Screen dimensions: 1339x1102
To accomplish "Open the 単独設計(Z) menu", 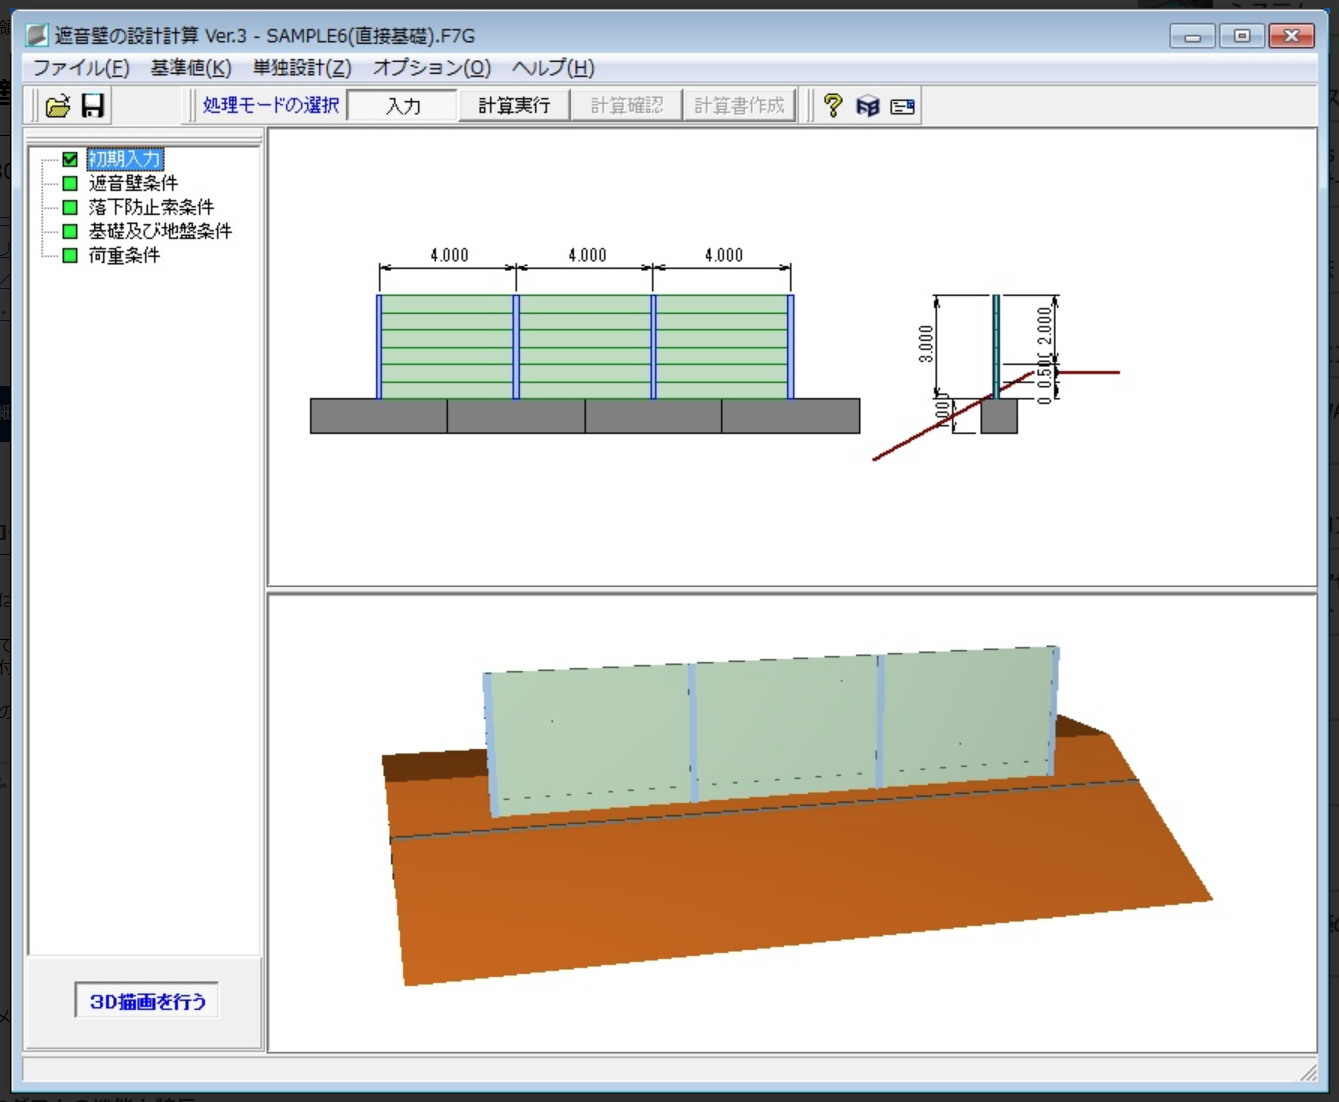I will click(302, 68).
